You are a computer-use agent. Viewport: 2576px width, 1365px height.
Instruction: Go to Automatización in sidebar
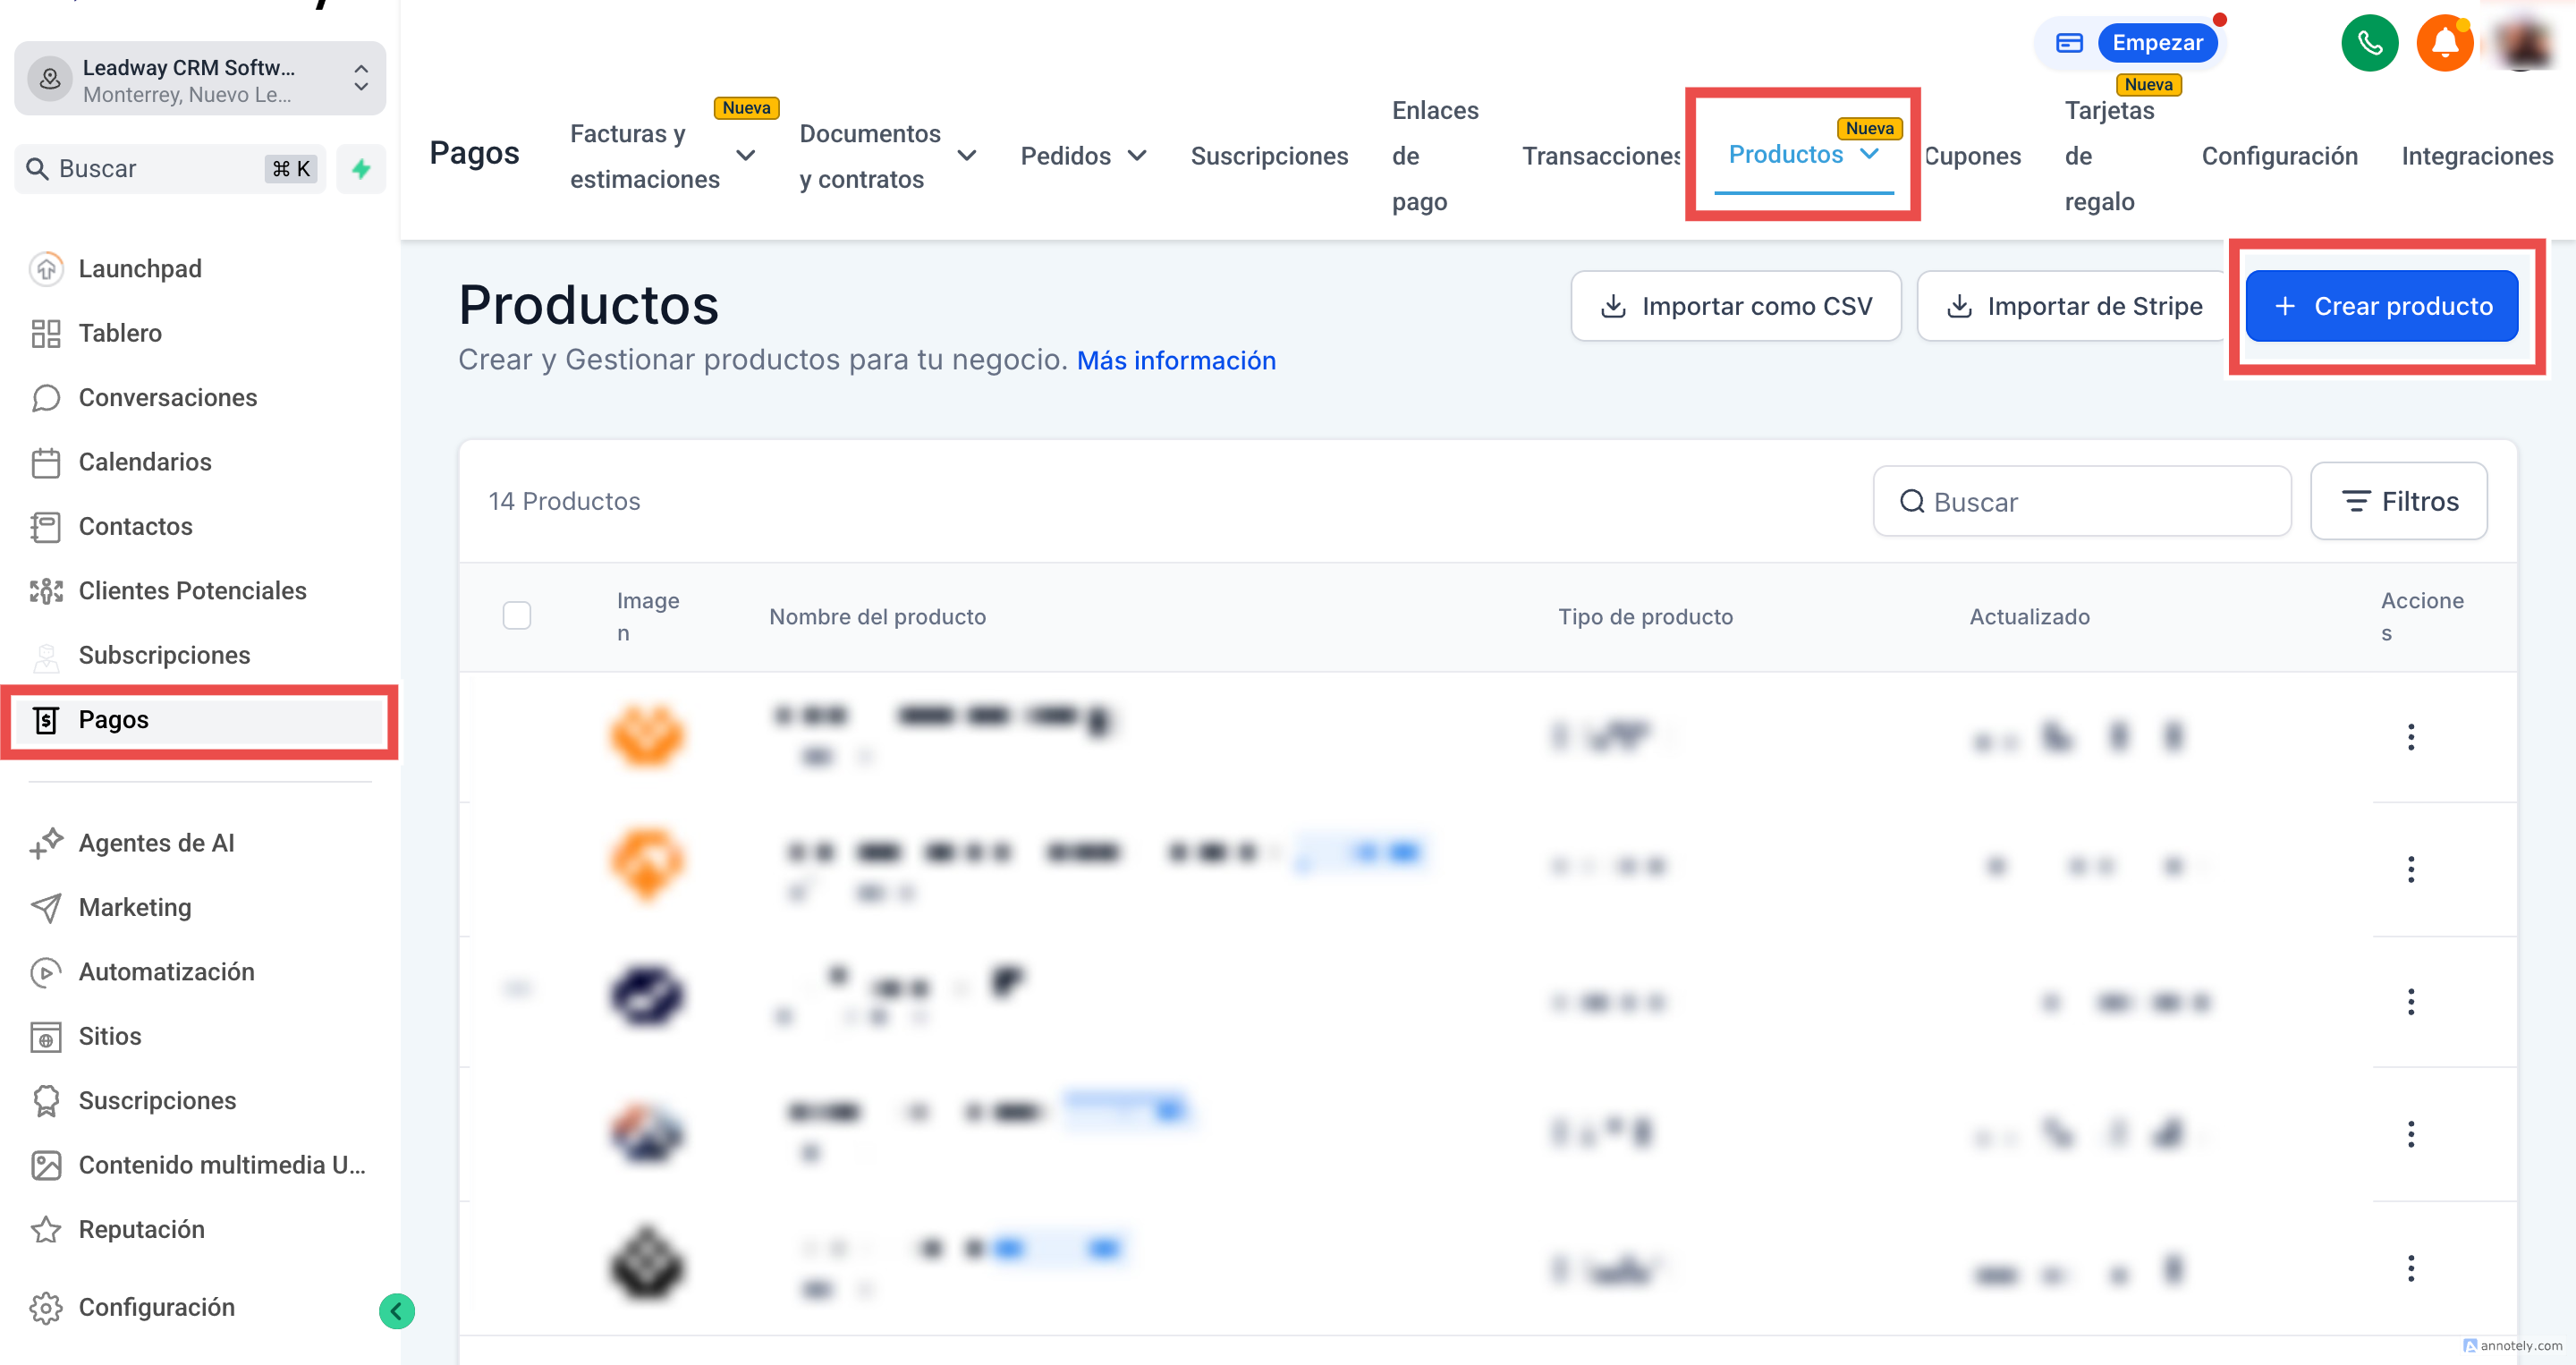click(166, 972)
